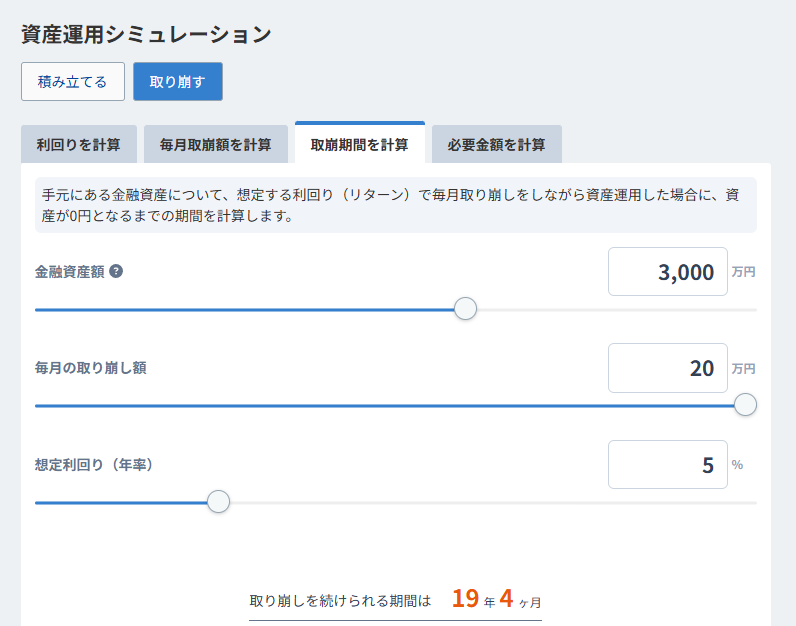
Task: Click the 想定利回り slider handle
Action: point(218,501)
